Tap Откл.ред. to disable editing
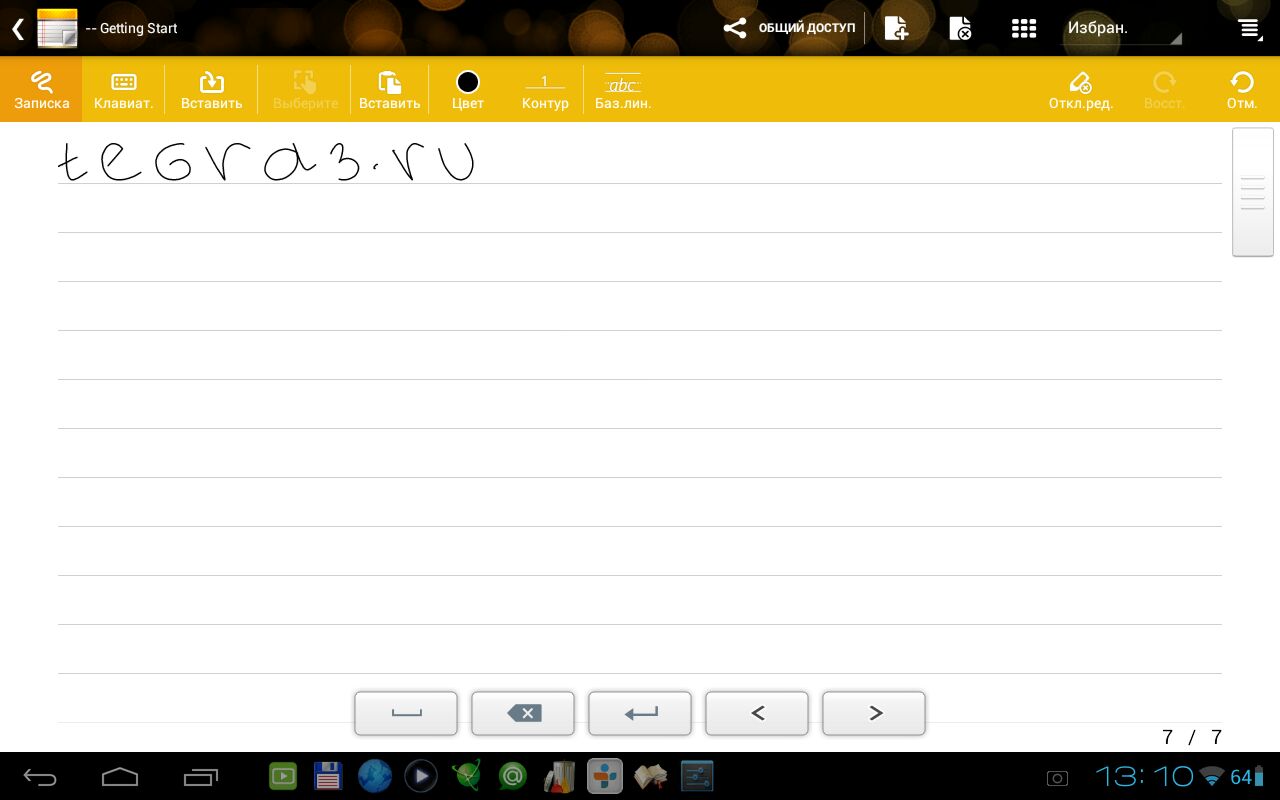 pos(1080,89)
